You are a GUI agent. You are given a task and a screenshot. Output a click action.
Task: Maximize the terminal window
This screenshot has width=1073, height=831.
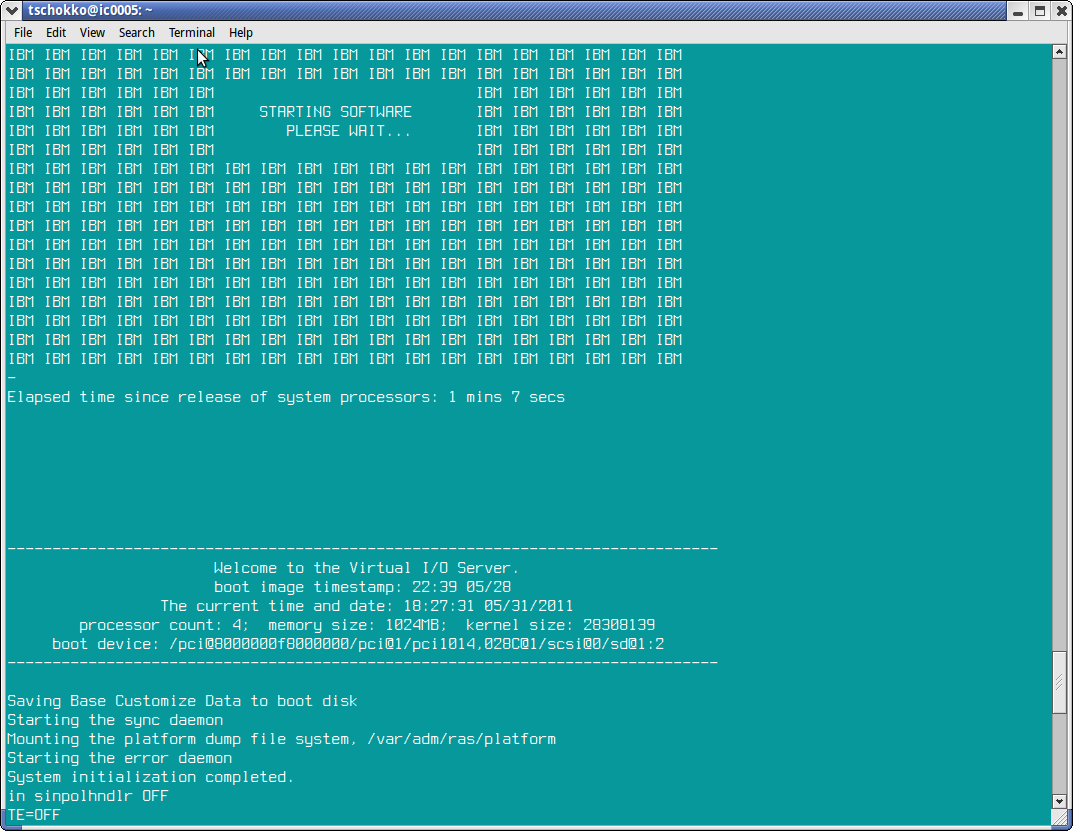tap(1040, 11)
